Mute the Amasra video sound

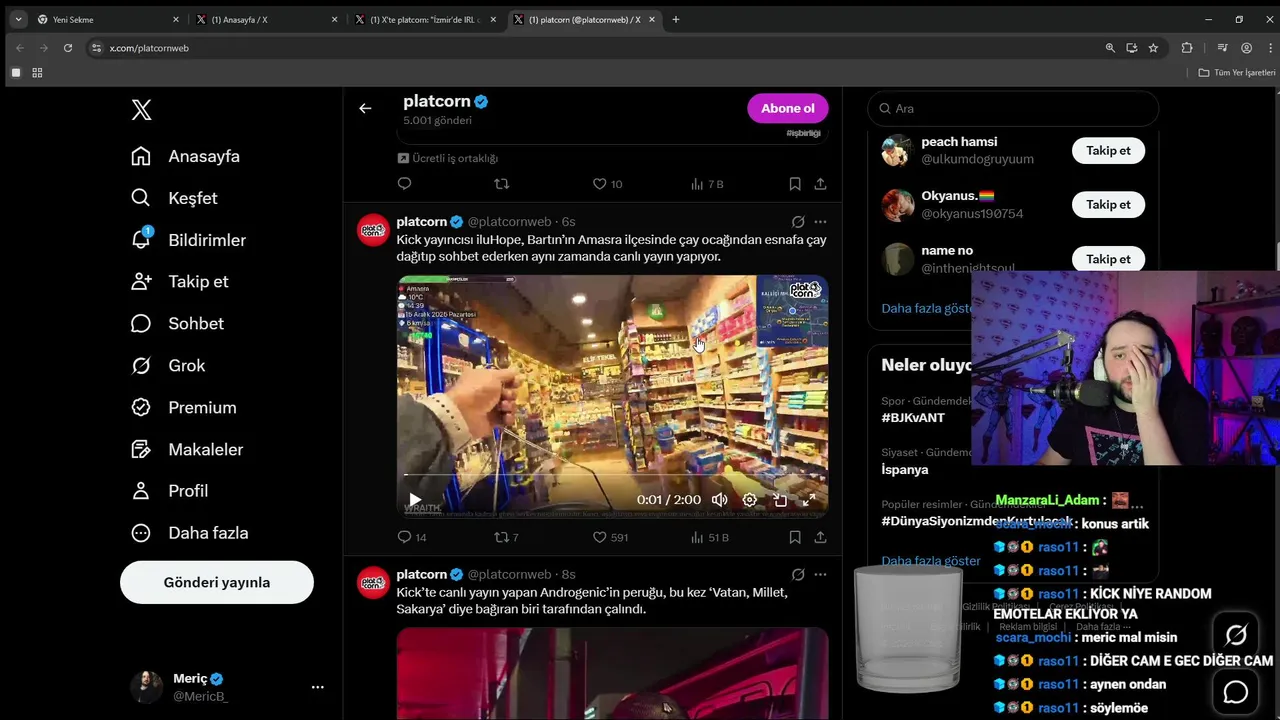pyautogui.click(x=720, y=500)
